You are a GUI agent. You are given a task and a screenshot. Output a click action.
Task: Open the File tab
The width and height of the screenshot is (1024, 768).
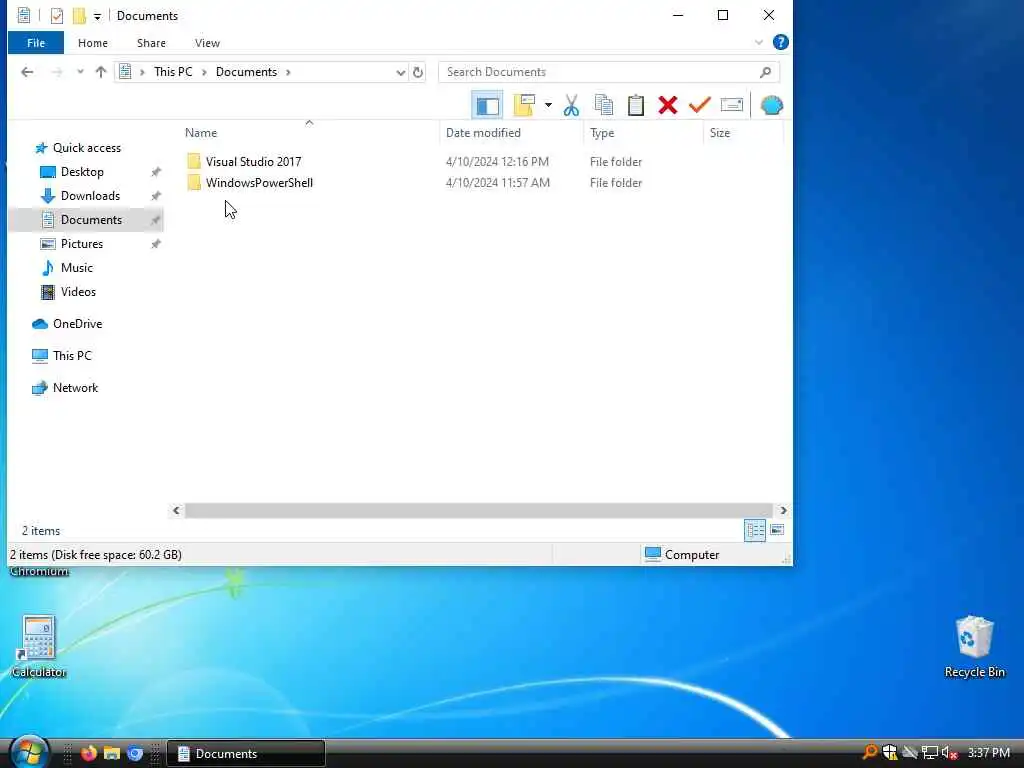[x=36, y=43]
